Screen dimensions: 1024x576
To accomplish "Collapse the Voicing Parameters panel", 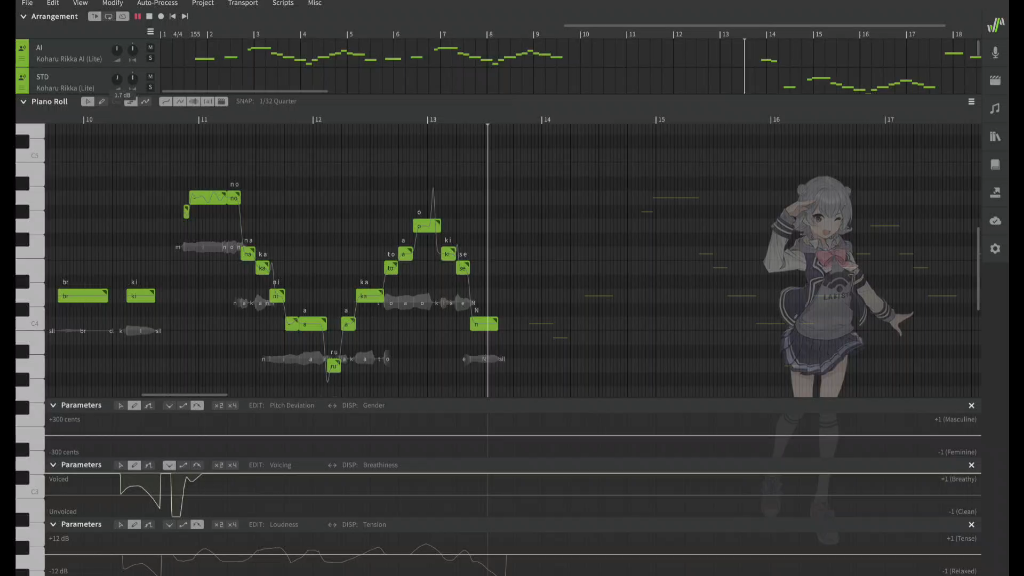I will pyautogui.click(x=53, y=464).
